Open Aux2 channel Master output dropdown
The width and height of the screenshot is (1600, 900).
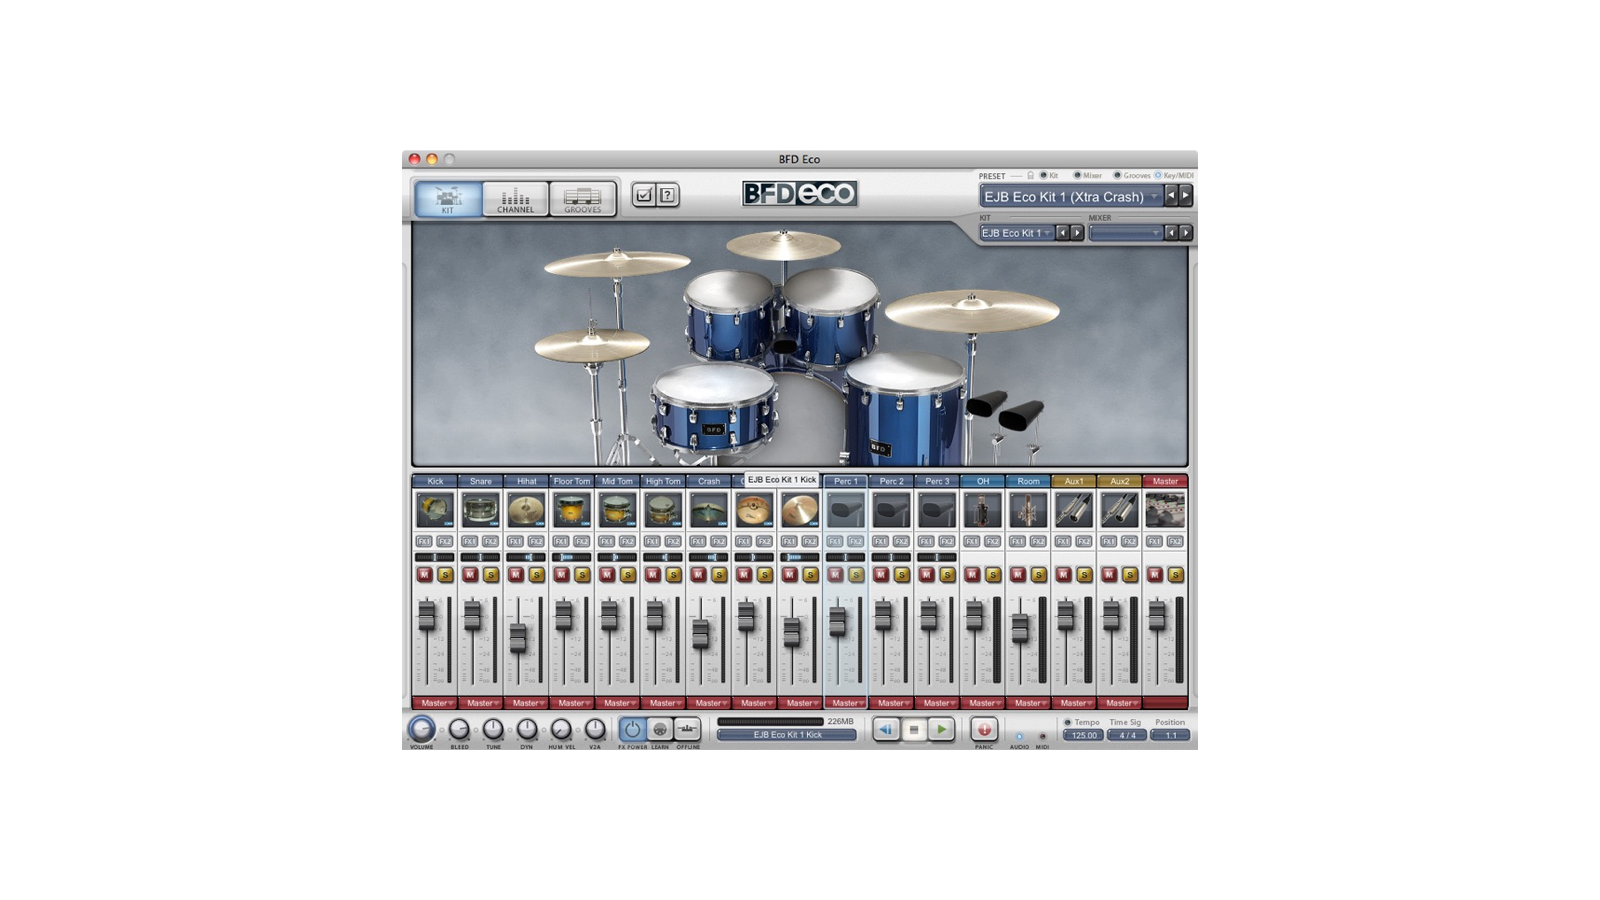click(x=1119, y=703)
